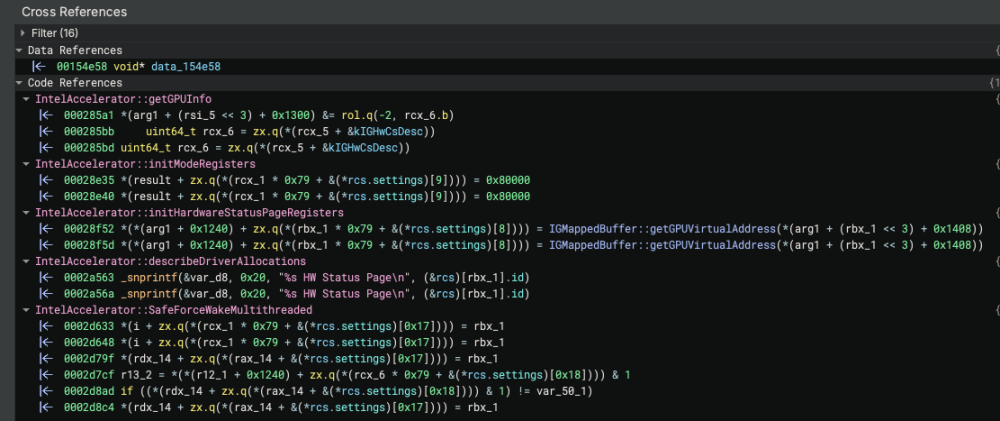Go to code reference 000285bd
The image size is (1000, 421).
click(237, 148)
